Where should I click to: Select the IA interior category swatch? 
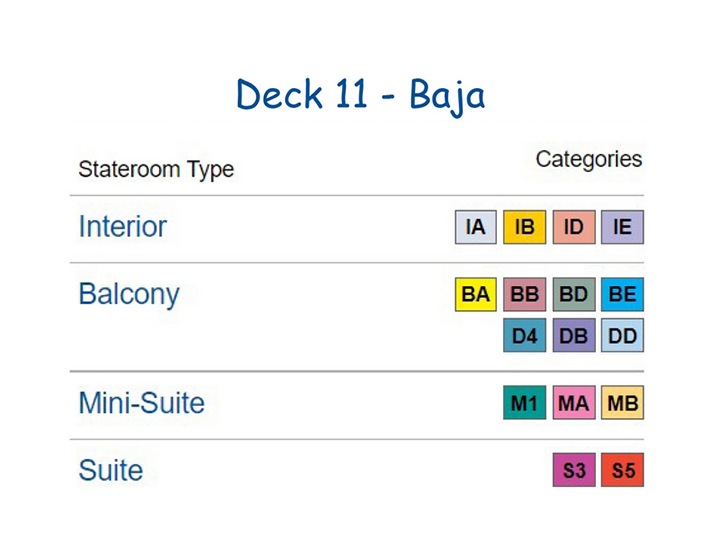click(476, 227)
